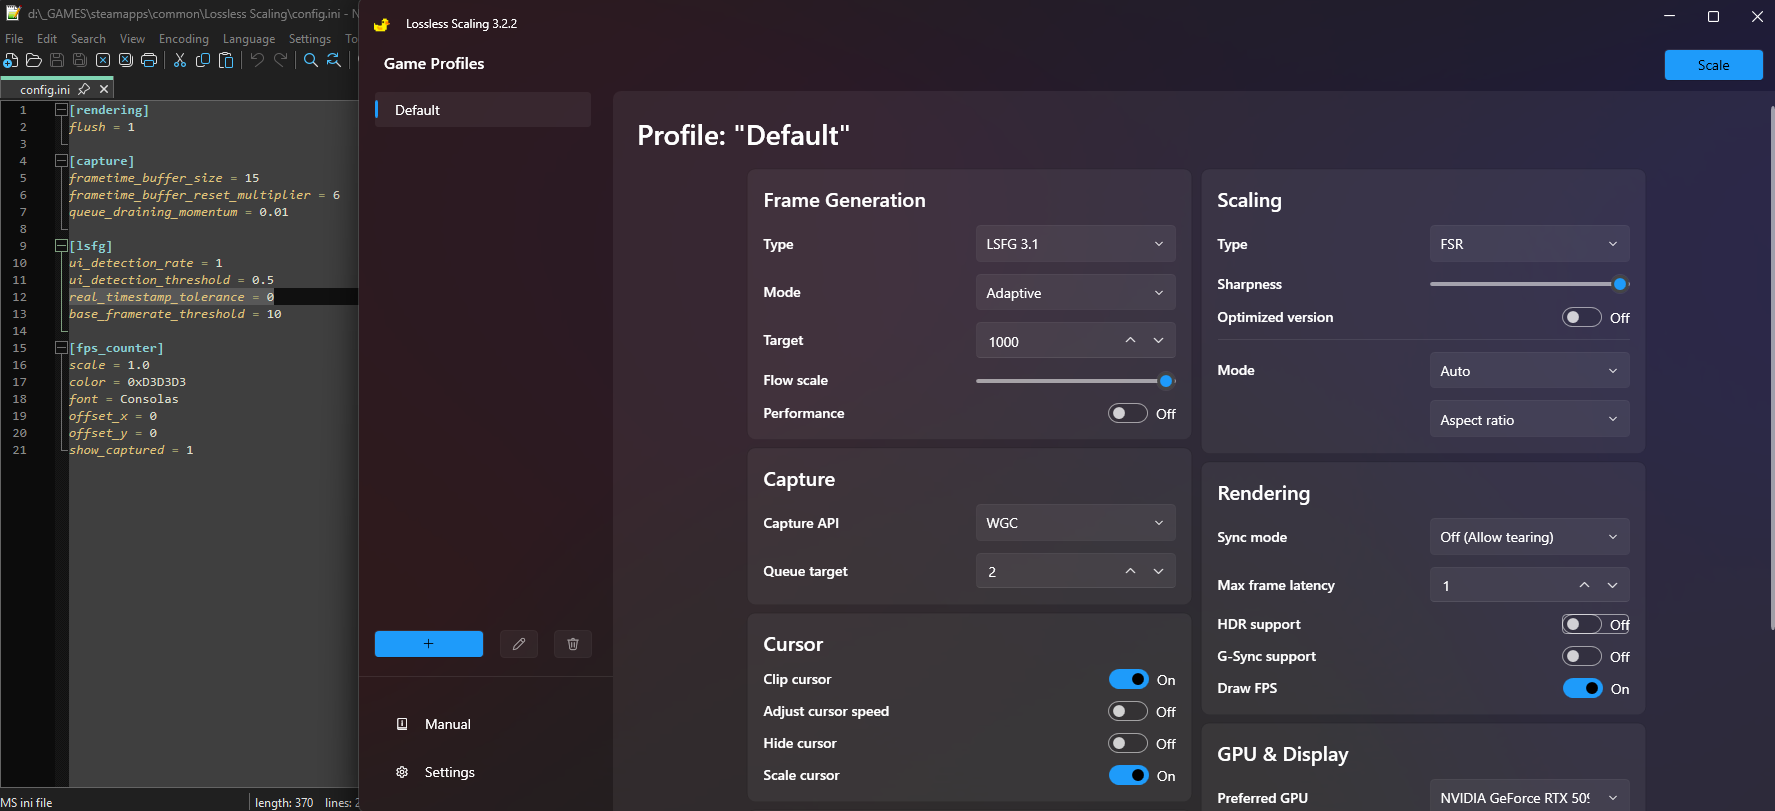Click the Save icon in Notepad++ toolbar
The height and width of the screenshot is (811, 1775).
tap(57, 60)
